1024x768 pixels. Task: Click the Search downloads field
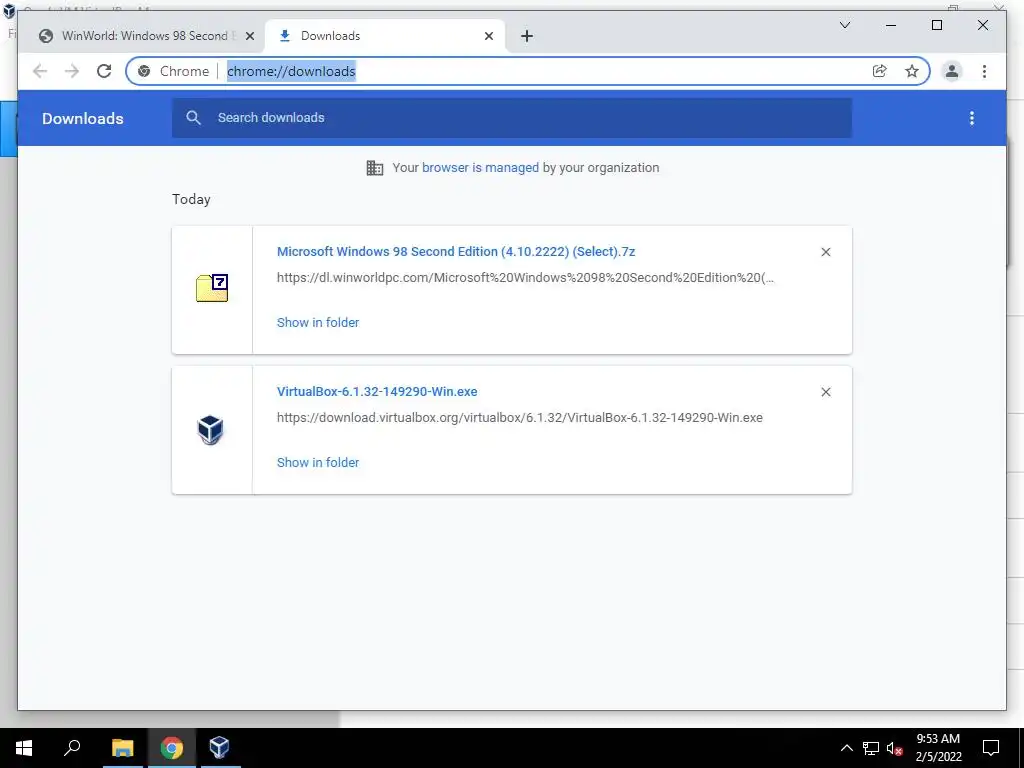511,118
